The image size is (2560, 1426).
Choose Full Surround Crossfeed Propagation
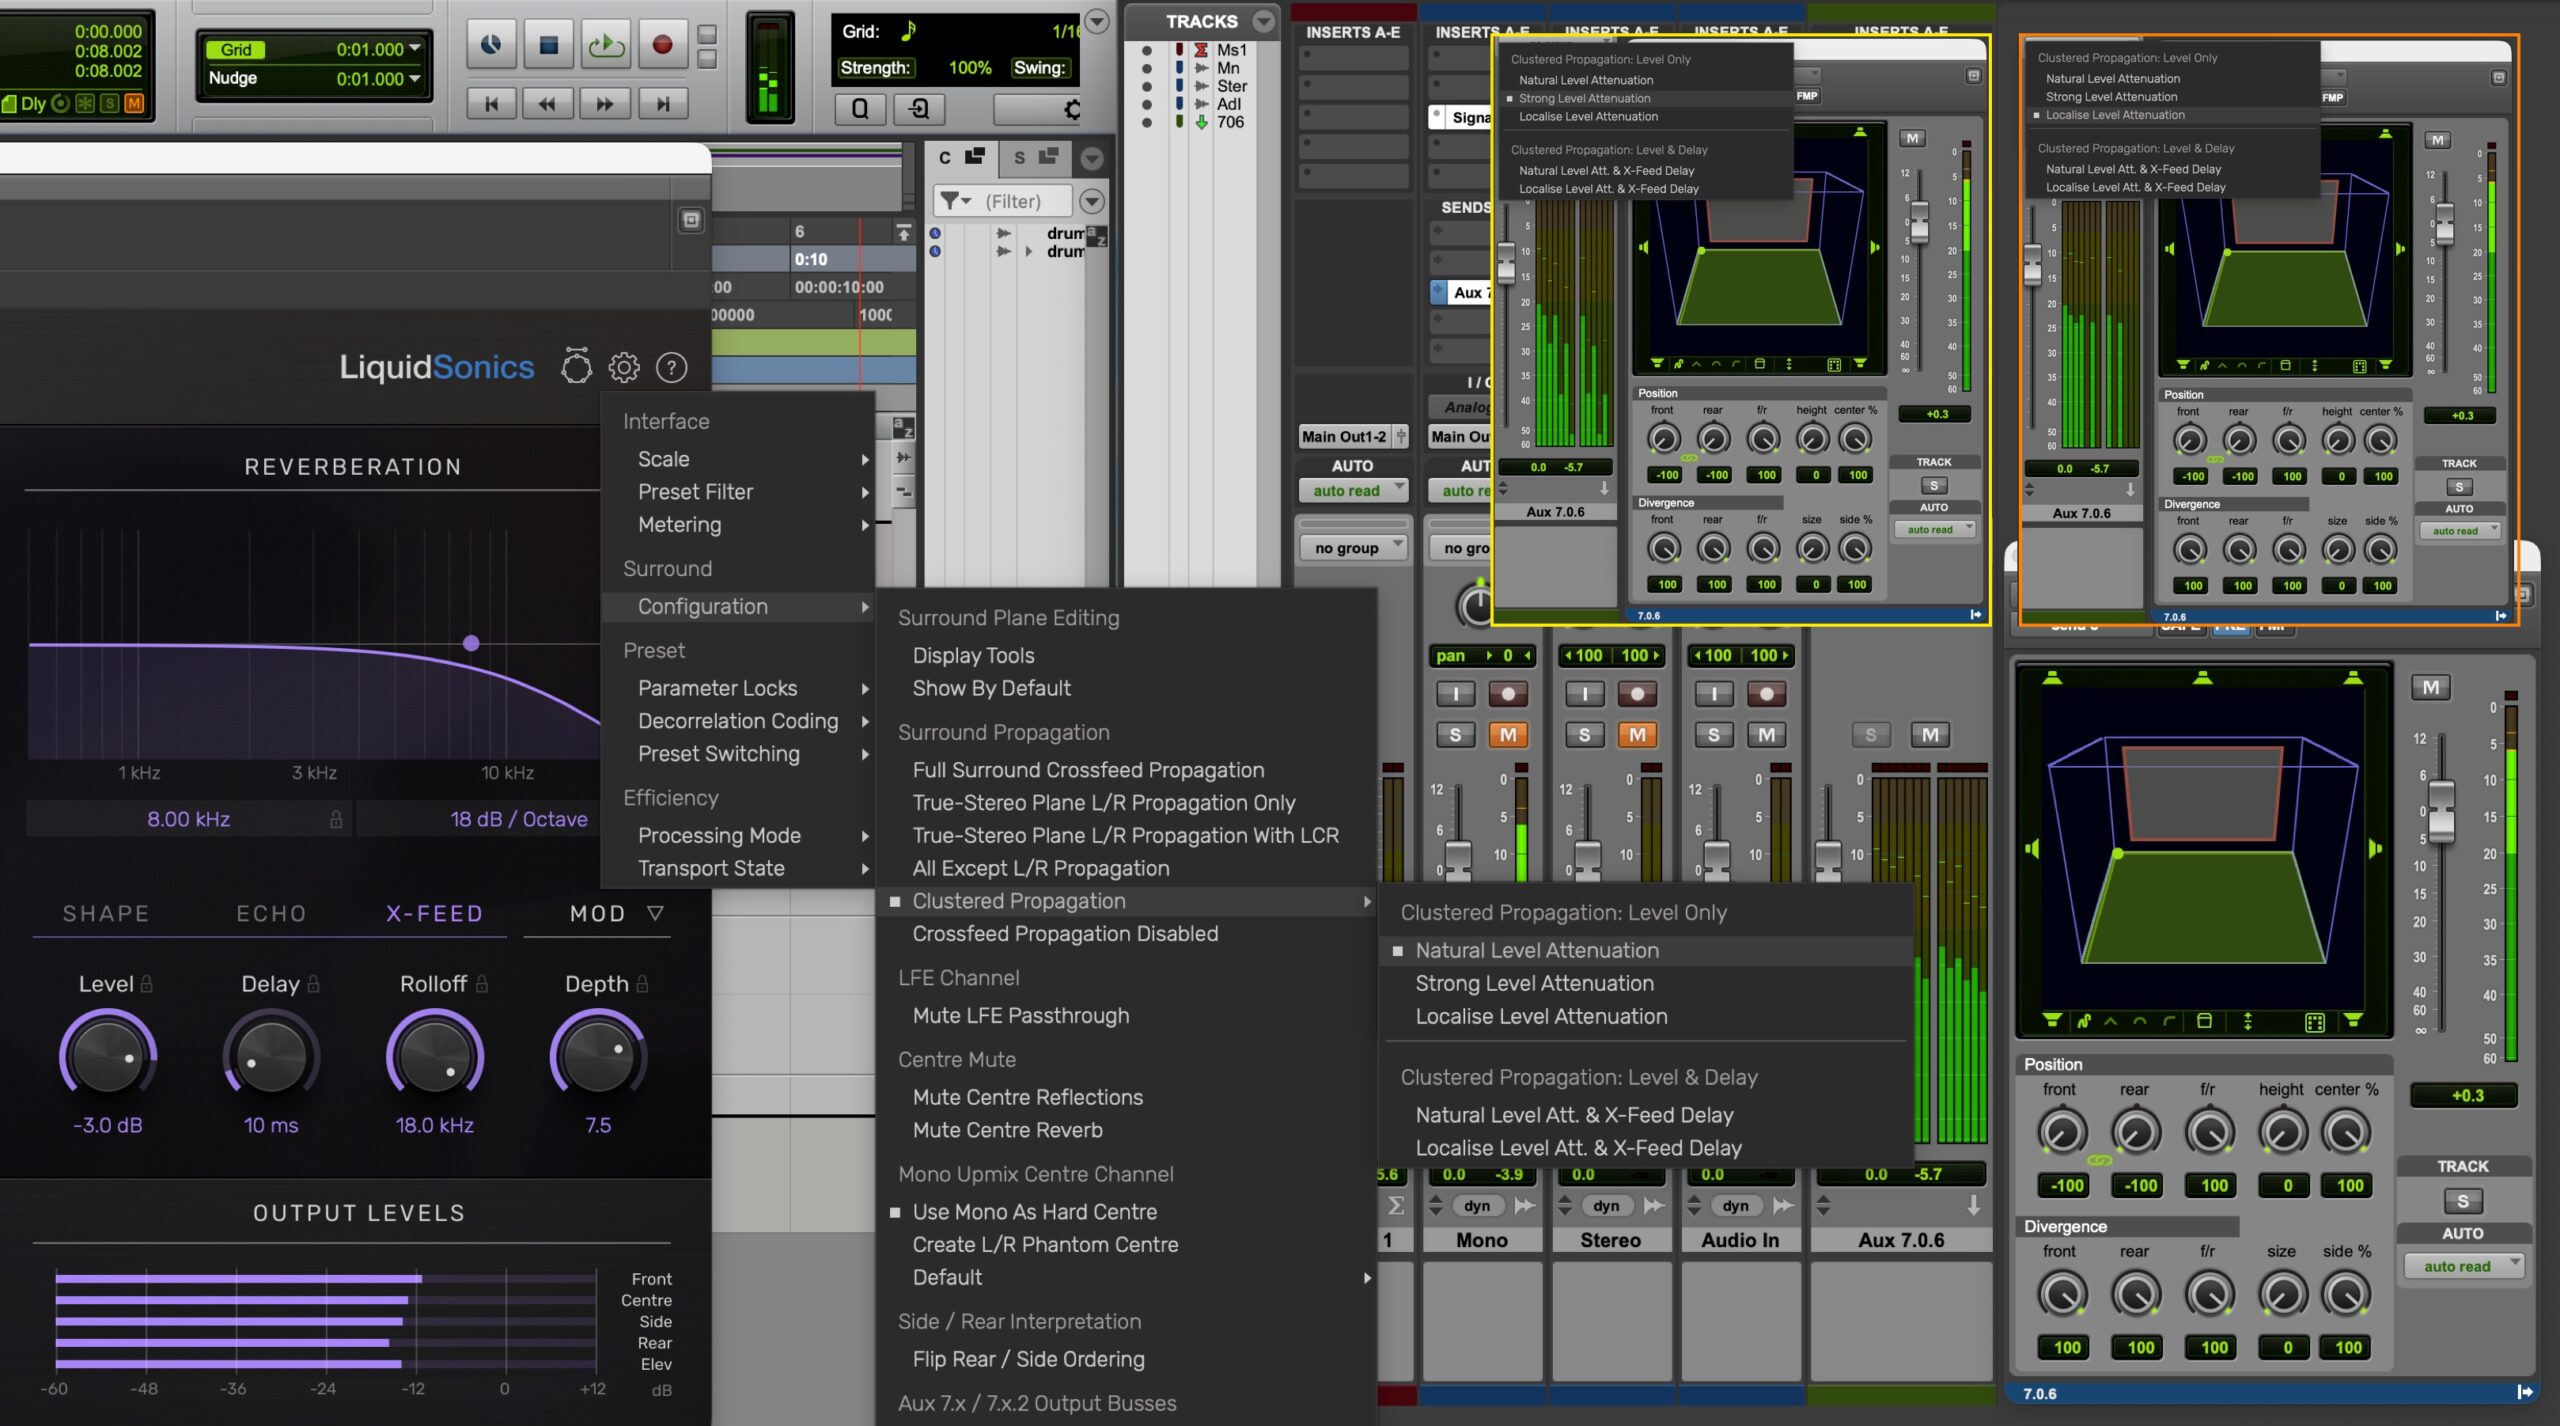(x=1087, y=770)
